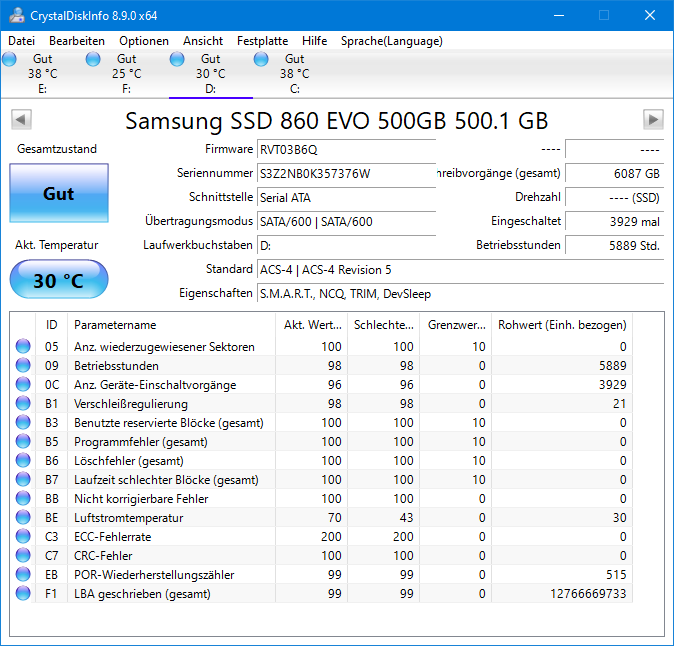Open the Sprache(Language) menu
The image size is (674, 646).
coord(392,41)
